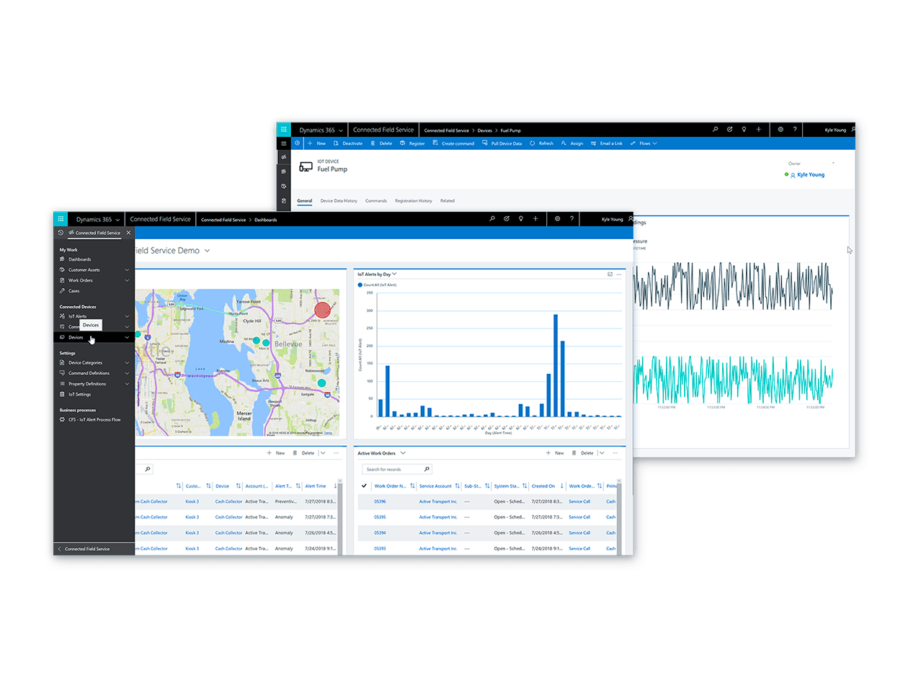Open help question mark in Dashboards window
The image size is (908, 680).
click(x=572, y=219)
